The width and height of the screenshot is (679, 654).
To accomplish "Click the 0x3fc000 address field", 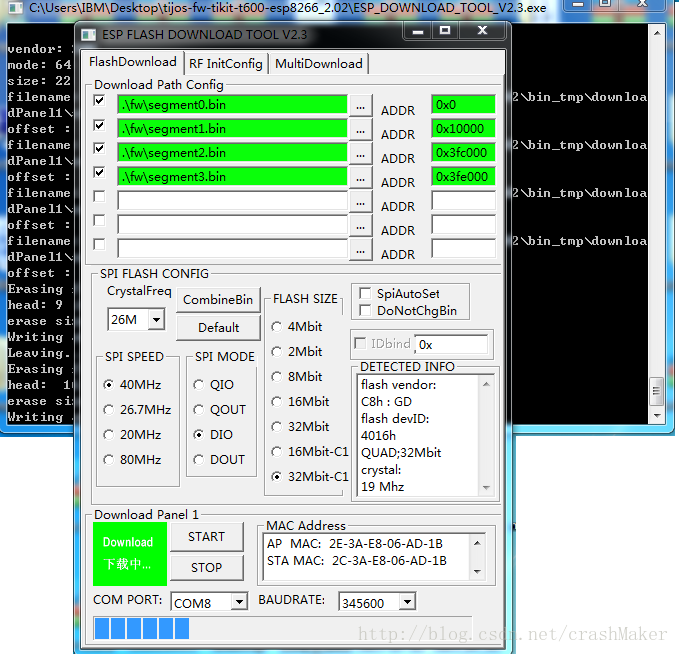I will point(463,153).
